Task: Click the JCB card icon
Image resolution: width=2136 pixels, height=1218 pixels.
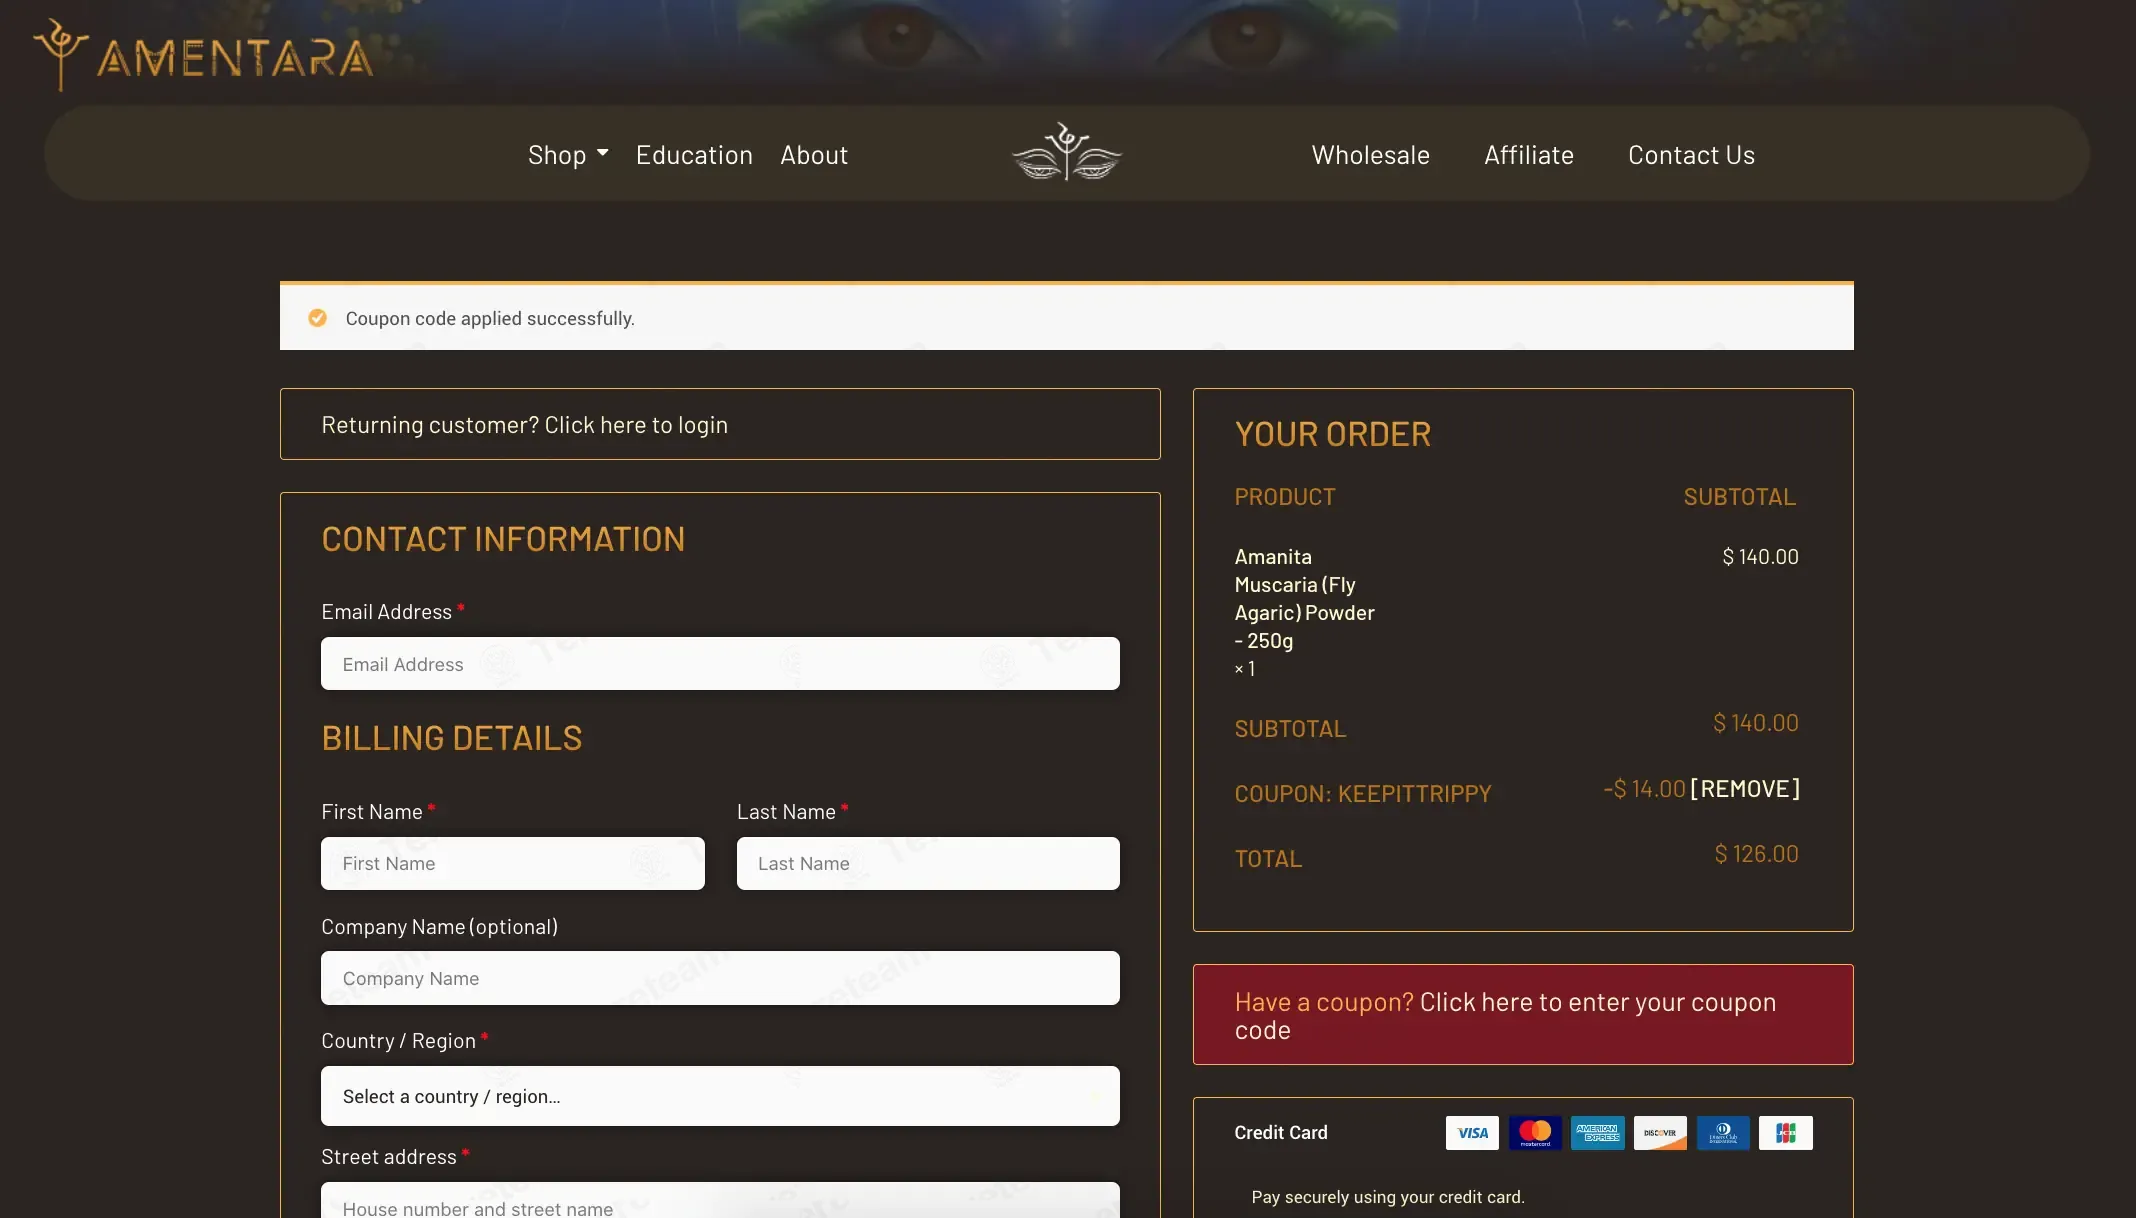Action: [1786, 1133]
